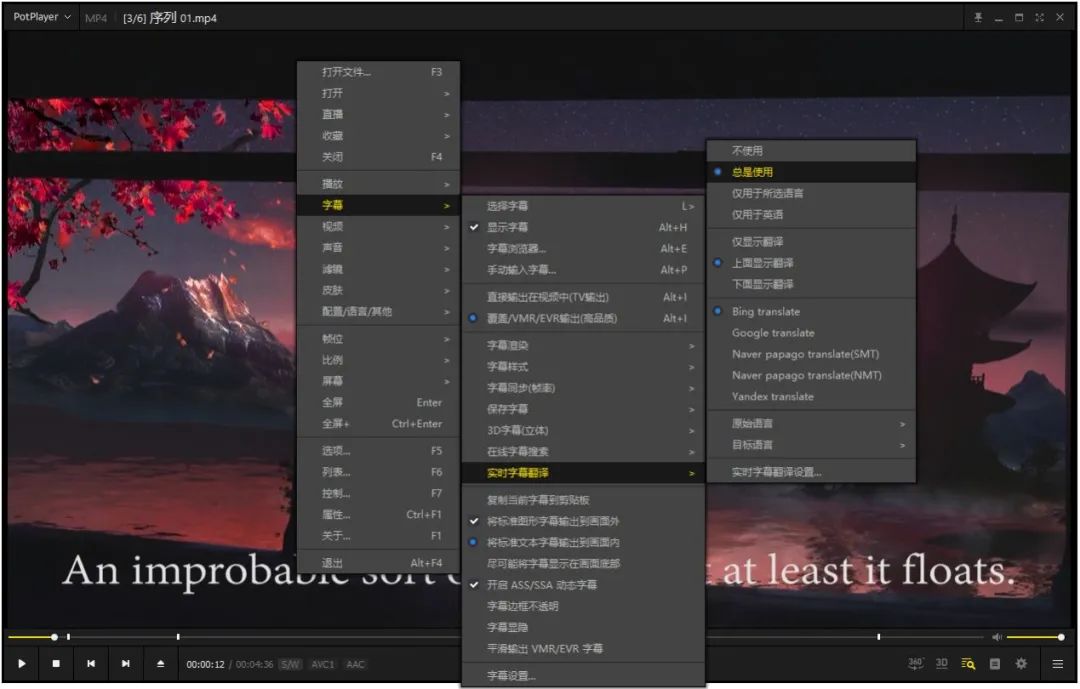The height and width of the screenshot is (689, 1080).
Task: Maximize the PotPlayer window
Action: (x=1019, y=18)
